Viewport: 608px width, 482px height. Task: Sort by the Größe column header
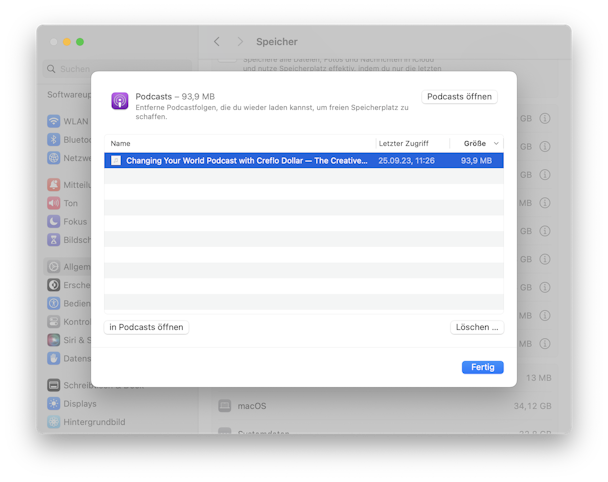point(475,143)
